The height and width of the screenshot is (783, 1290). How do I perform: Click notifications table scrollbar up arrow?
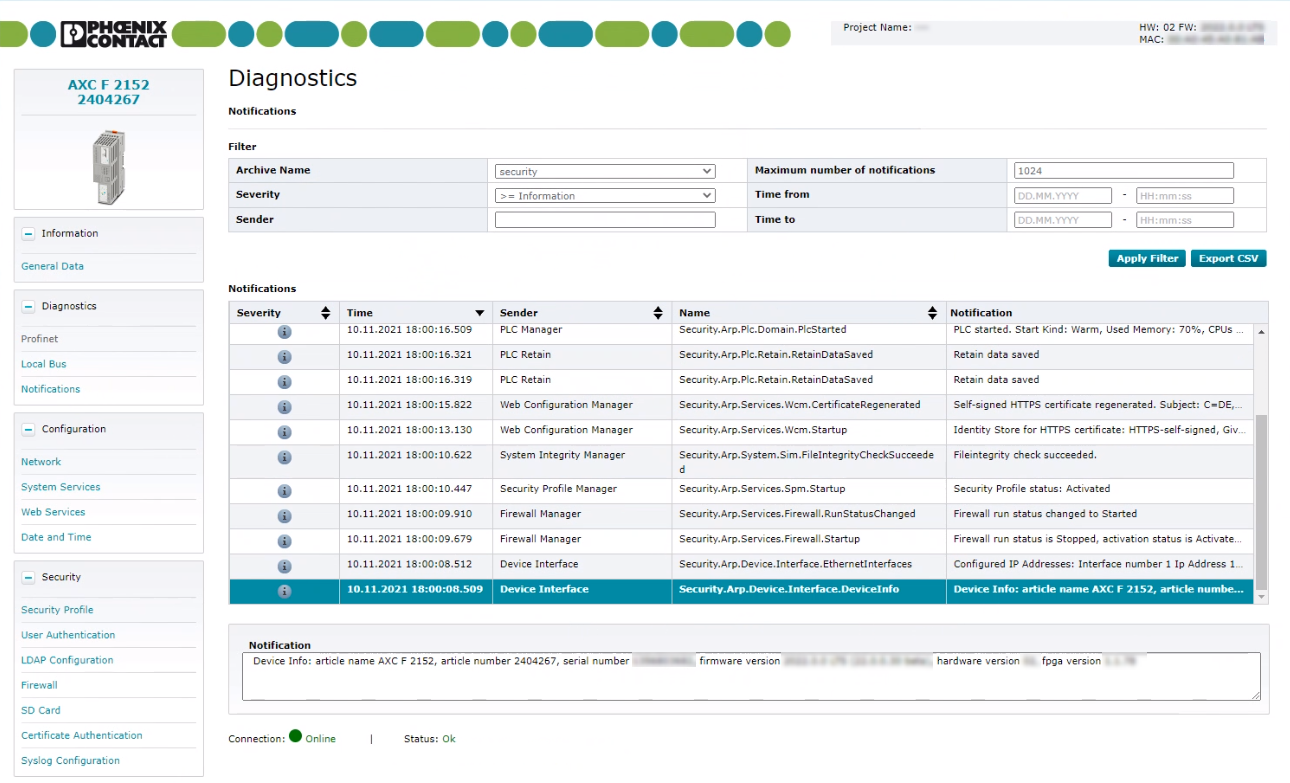click(x=1261, y=331)
